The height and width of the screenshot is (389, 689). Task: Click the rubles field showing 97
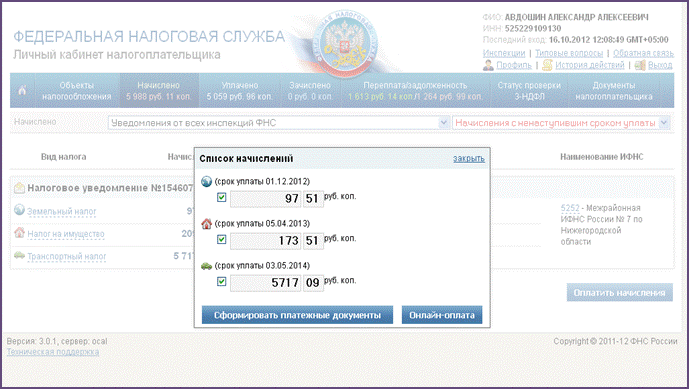pos(265,199)
